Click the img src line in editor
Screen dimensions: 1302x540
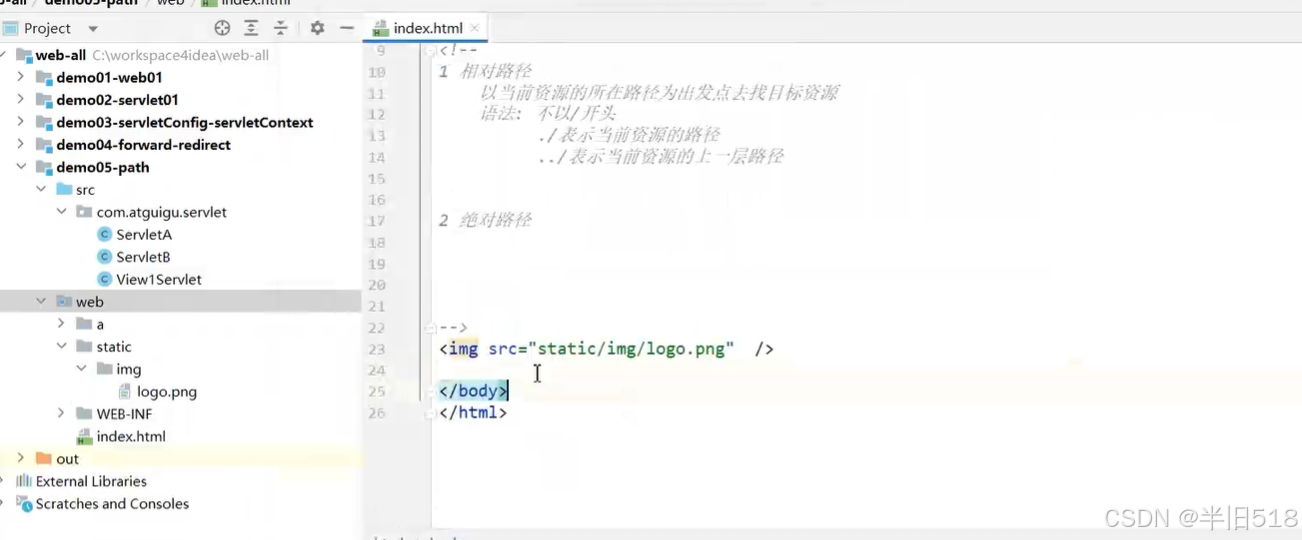(x=605, y=349)
